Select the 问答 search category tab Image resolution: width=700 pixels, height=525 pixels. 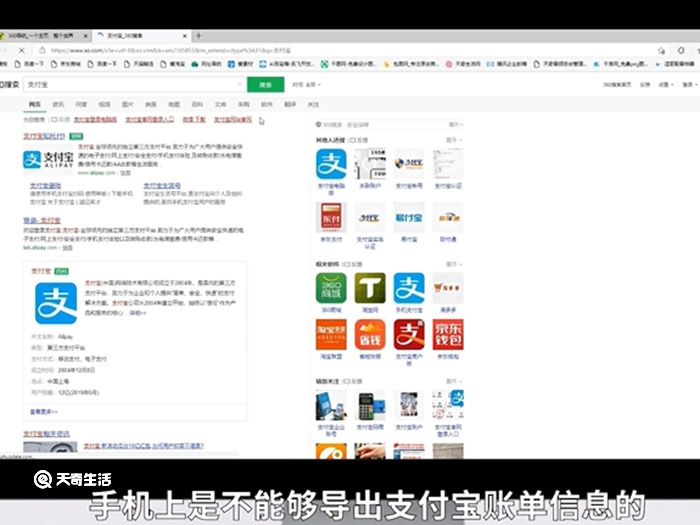click(81, 104)
